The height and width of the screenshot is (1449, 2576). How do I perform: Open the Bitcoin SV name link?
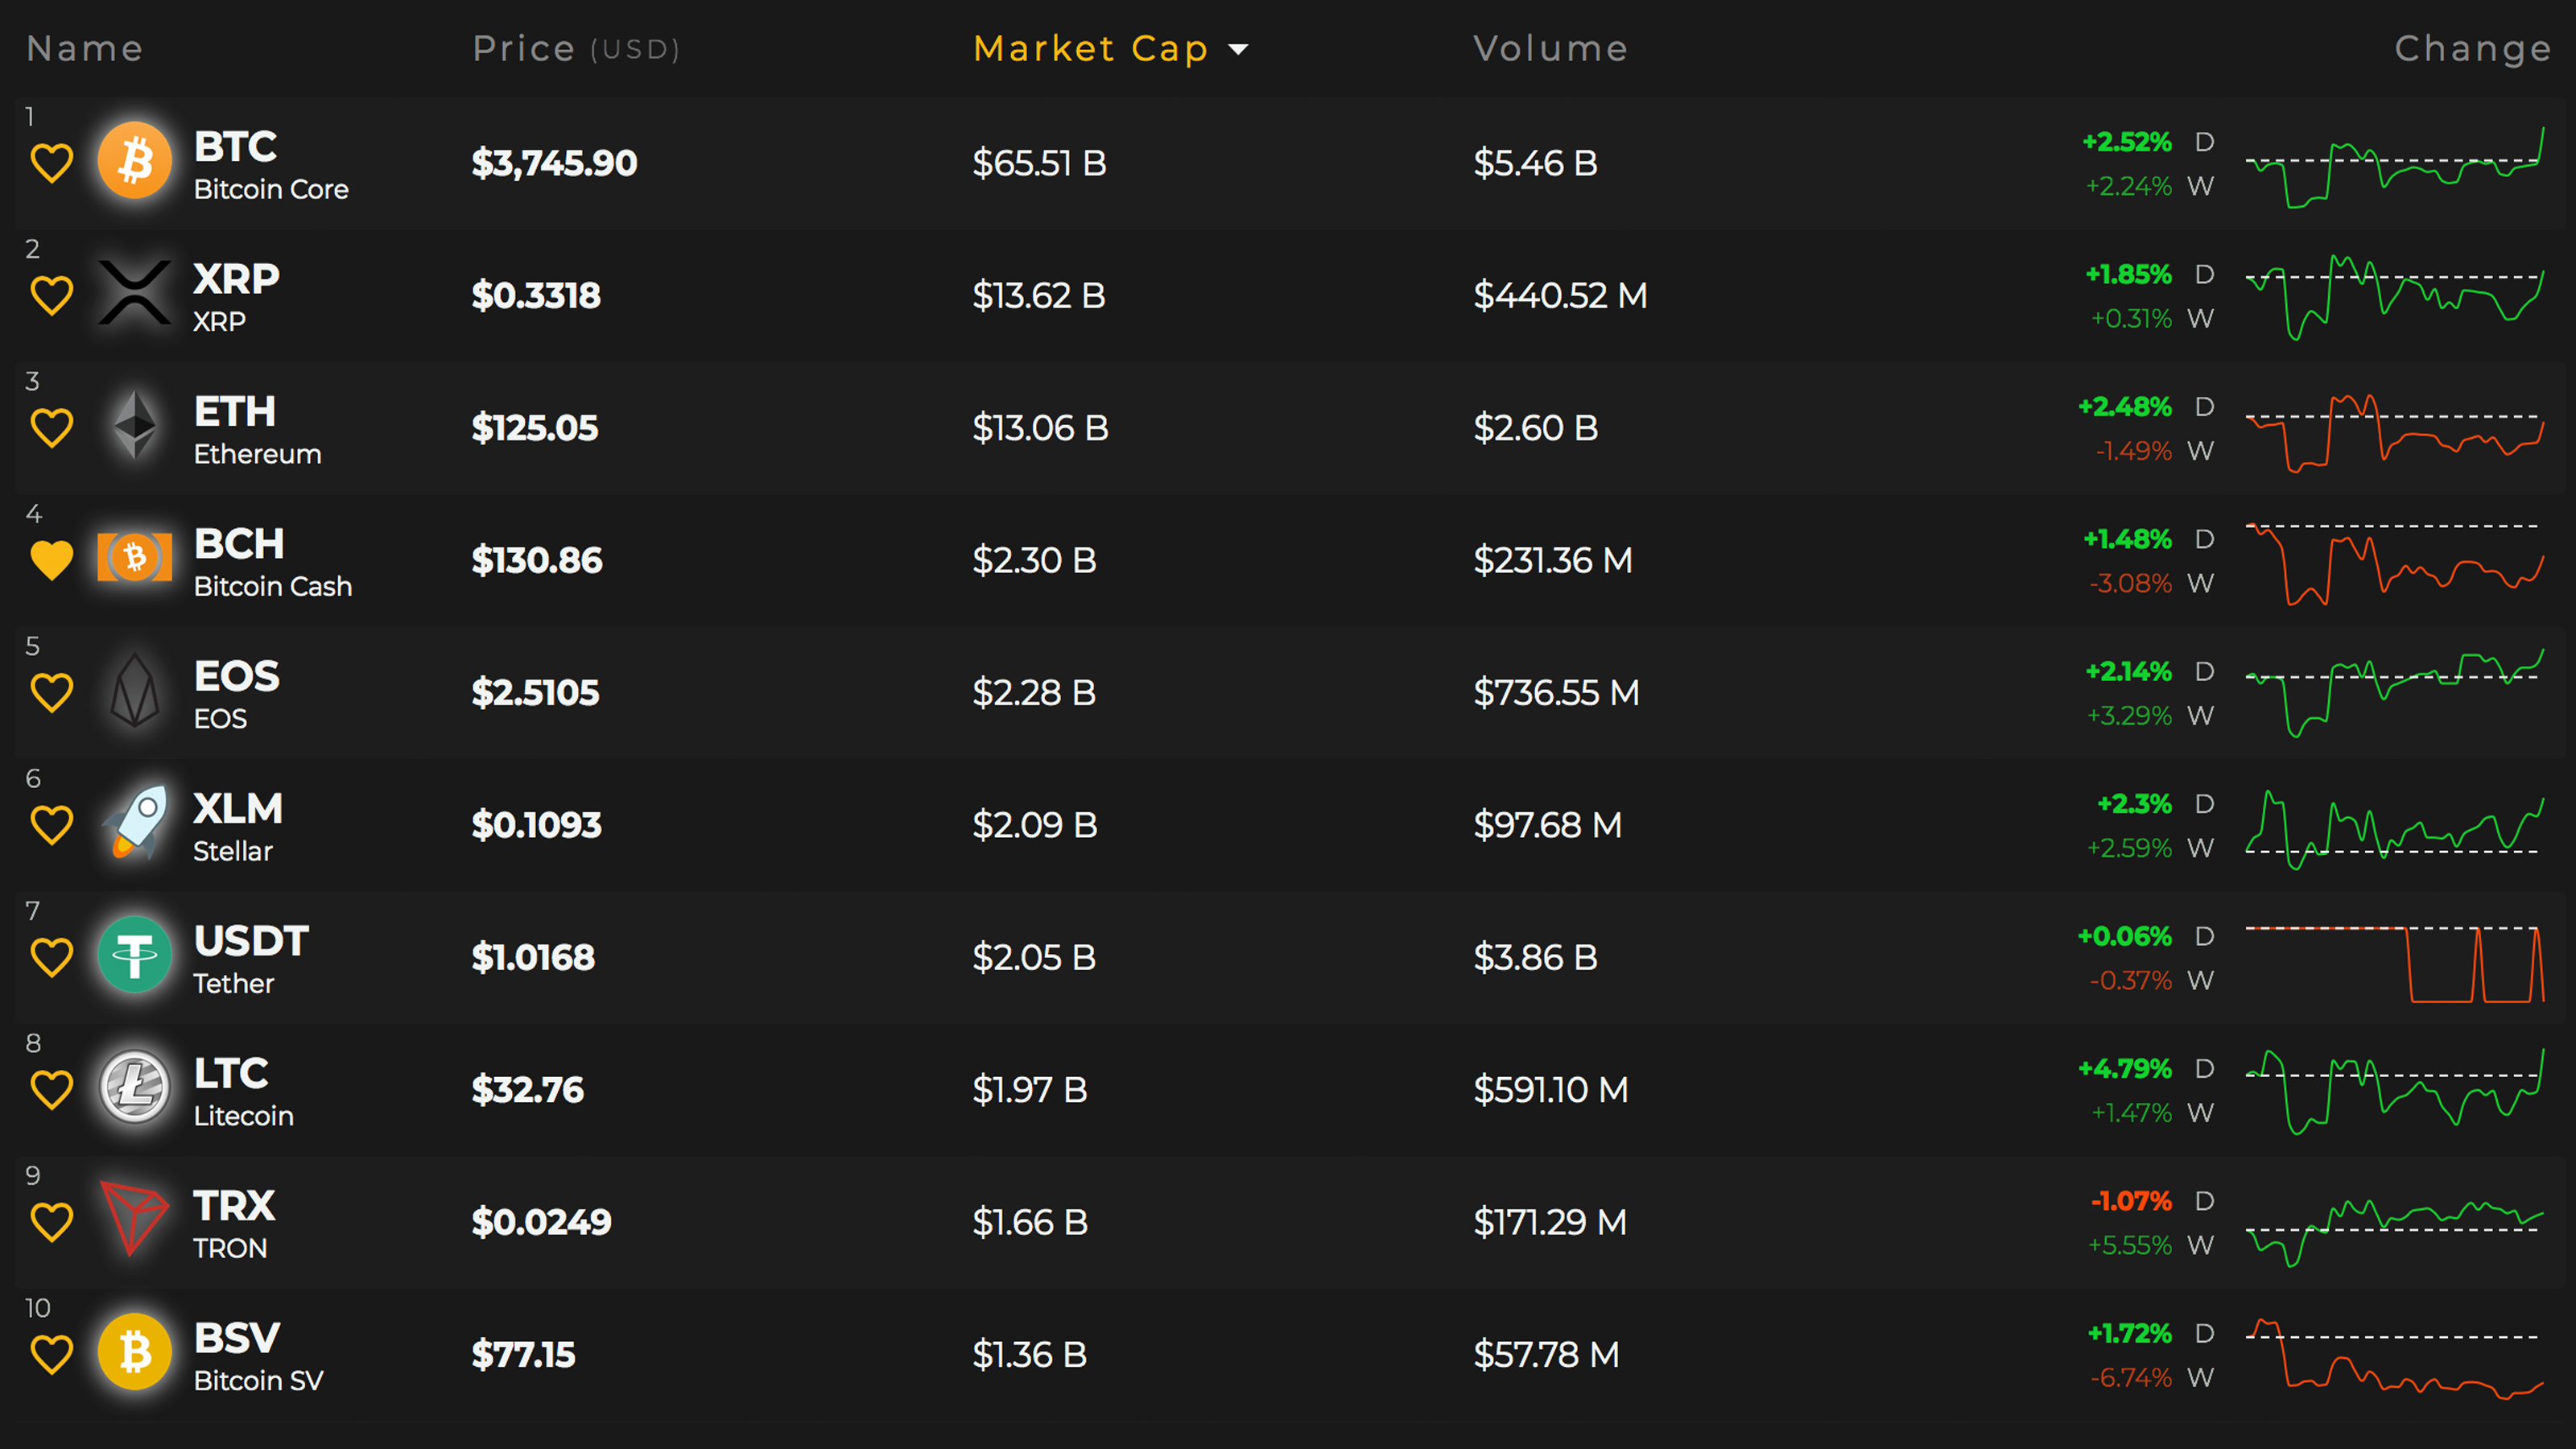click(x=258, y=1380)
